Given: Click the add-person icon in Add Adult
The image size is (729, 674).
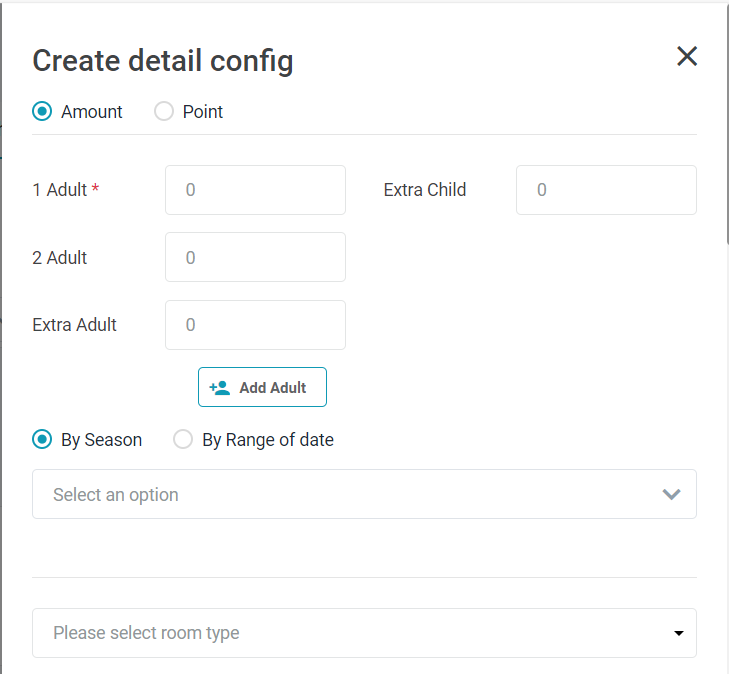Looking at the screenshot, I should click(x=220, y=388).
